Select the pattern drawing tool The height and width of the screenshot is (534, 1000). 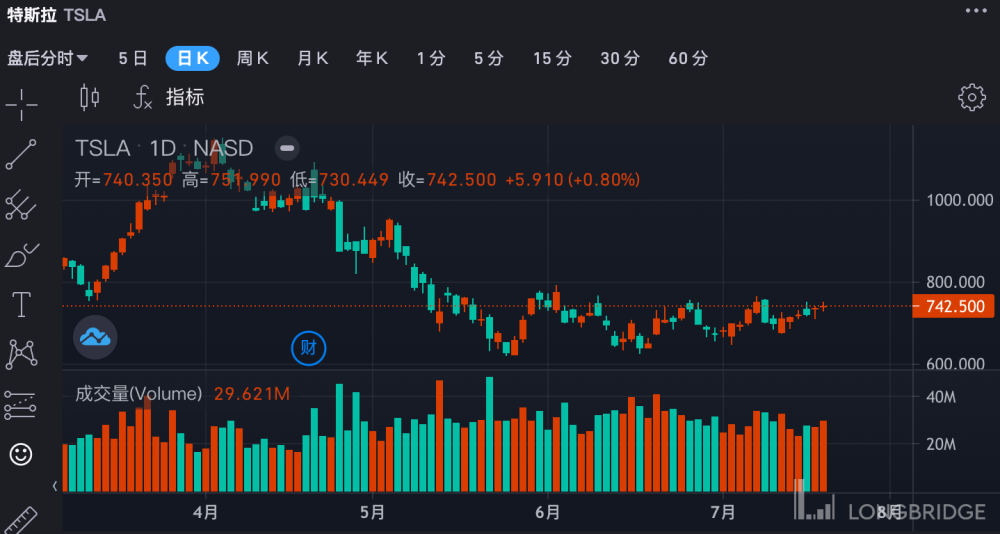[21, 353]
